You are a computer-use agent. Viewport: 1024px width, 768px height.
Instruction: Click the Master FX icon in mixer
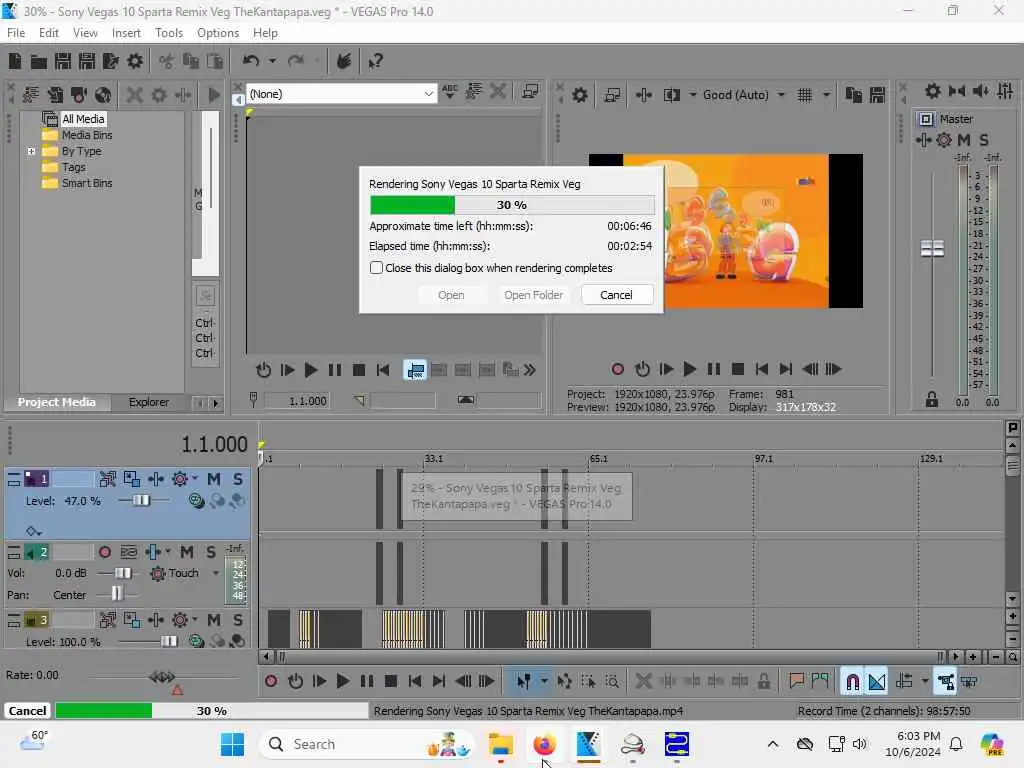click(923, 140)
